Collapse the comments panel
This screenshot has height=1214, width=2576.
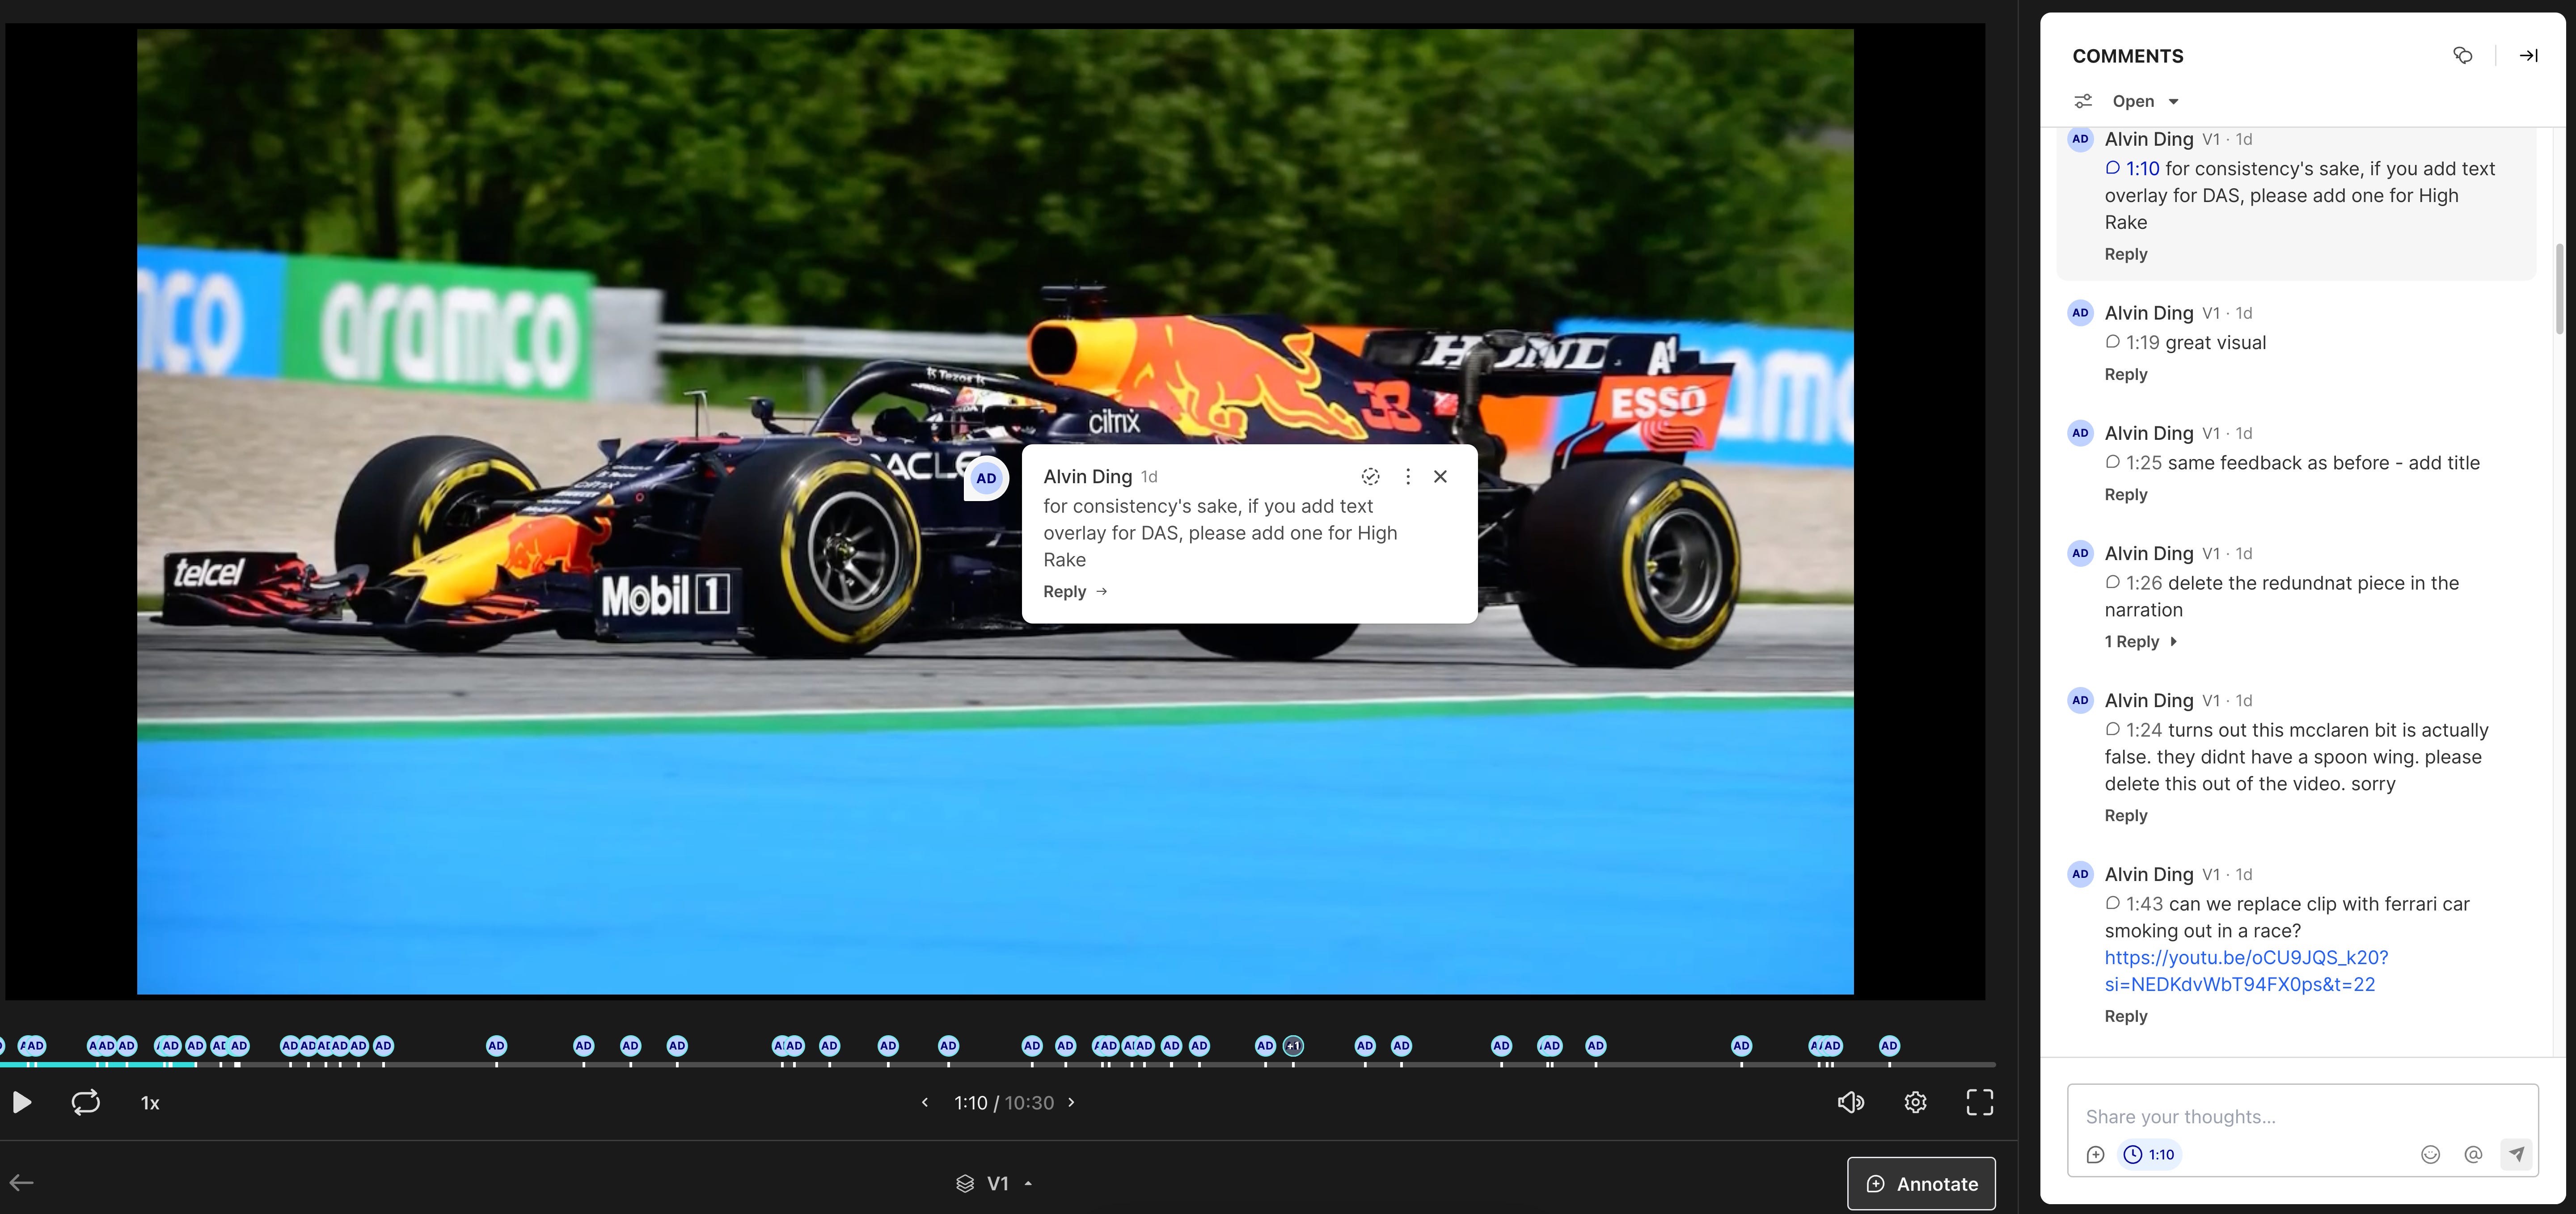pyautogui.click(x=2528, y=56)
